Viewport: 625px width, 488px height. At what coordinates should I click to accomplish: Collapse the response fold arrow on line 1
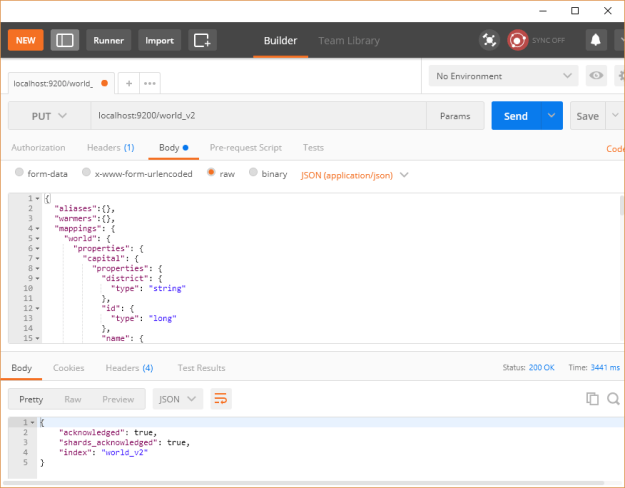click(33, 423)
